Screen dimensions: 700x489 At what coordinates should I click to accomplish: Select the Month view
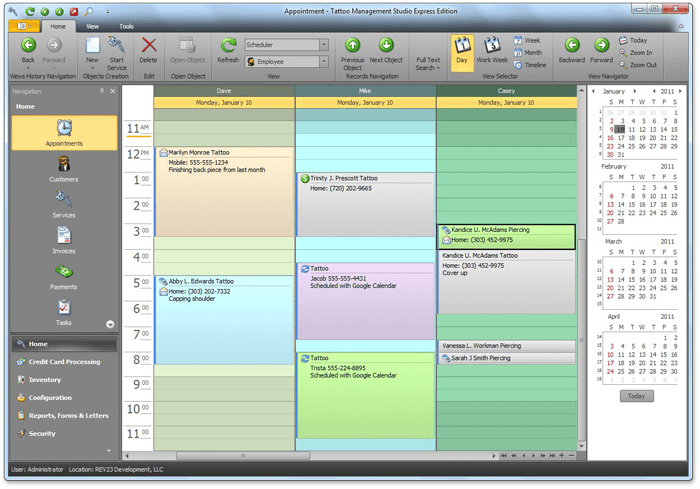click(528, 53)
